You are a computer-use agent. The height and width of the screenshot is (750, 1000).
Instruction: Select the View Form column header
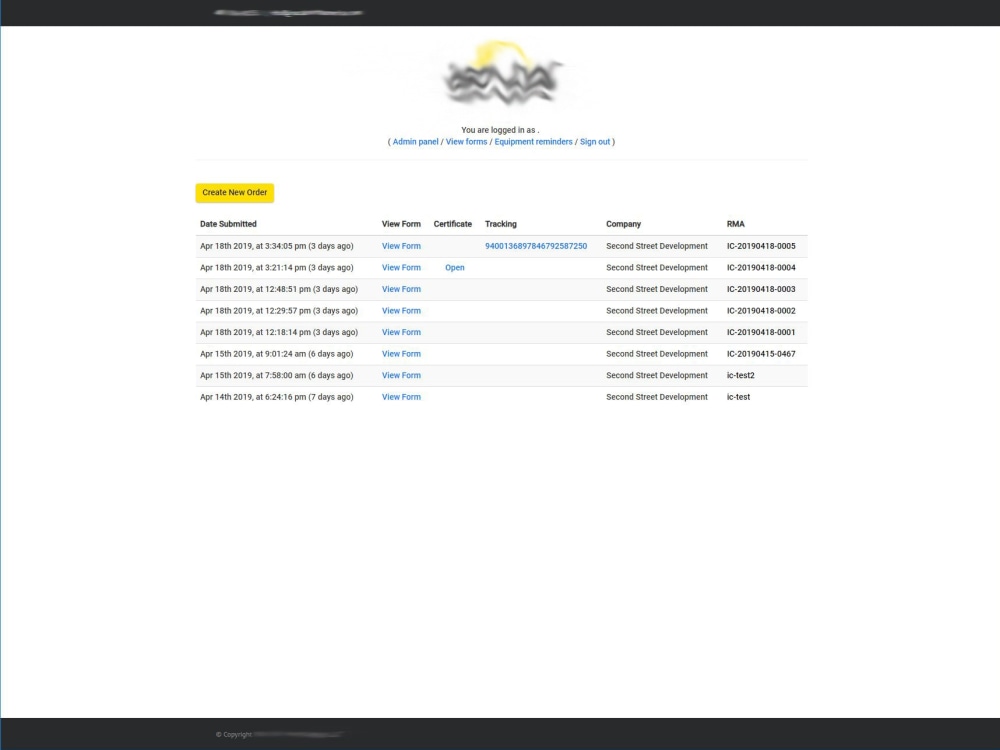(401, 224)
